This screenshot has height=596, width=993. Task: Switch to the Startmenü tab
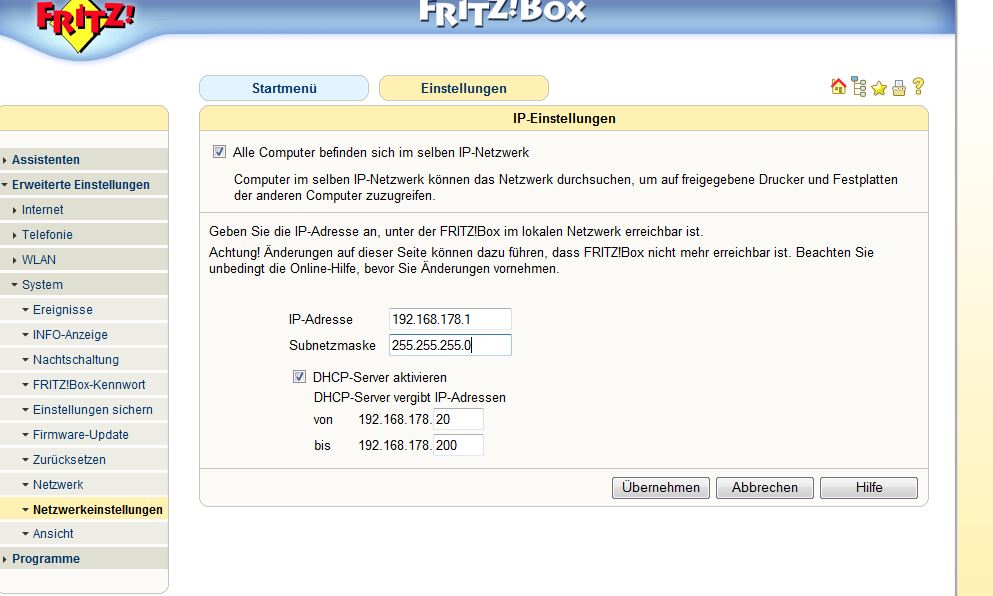point(284,88)
